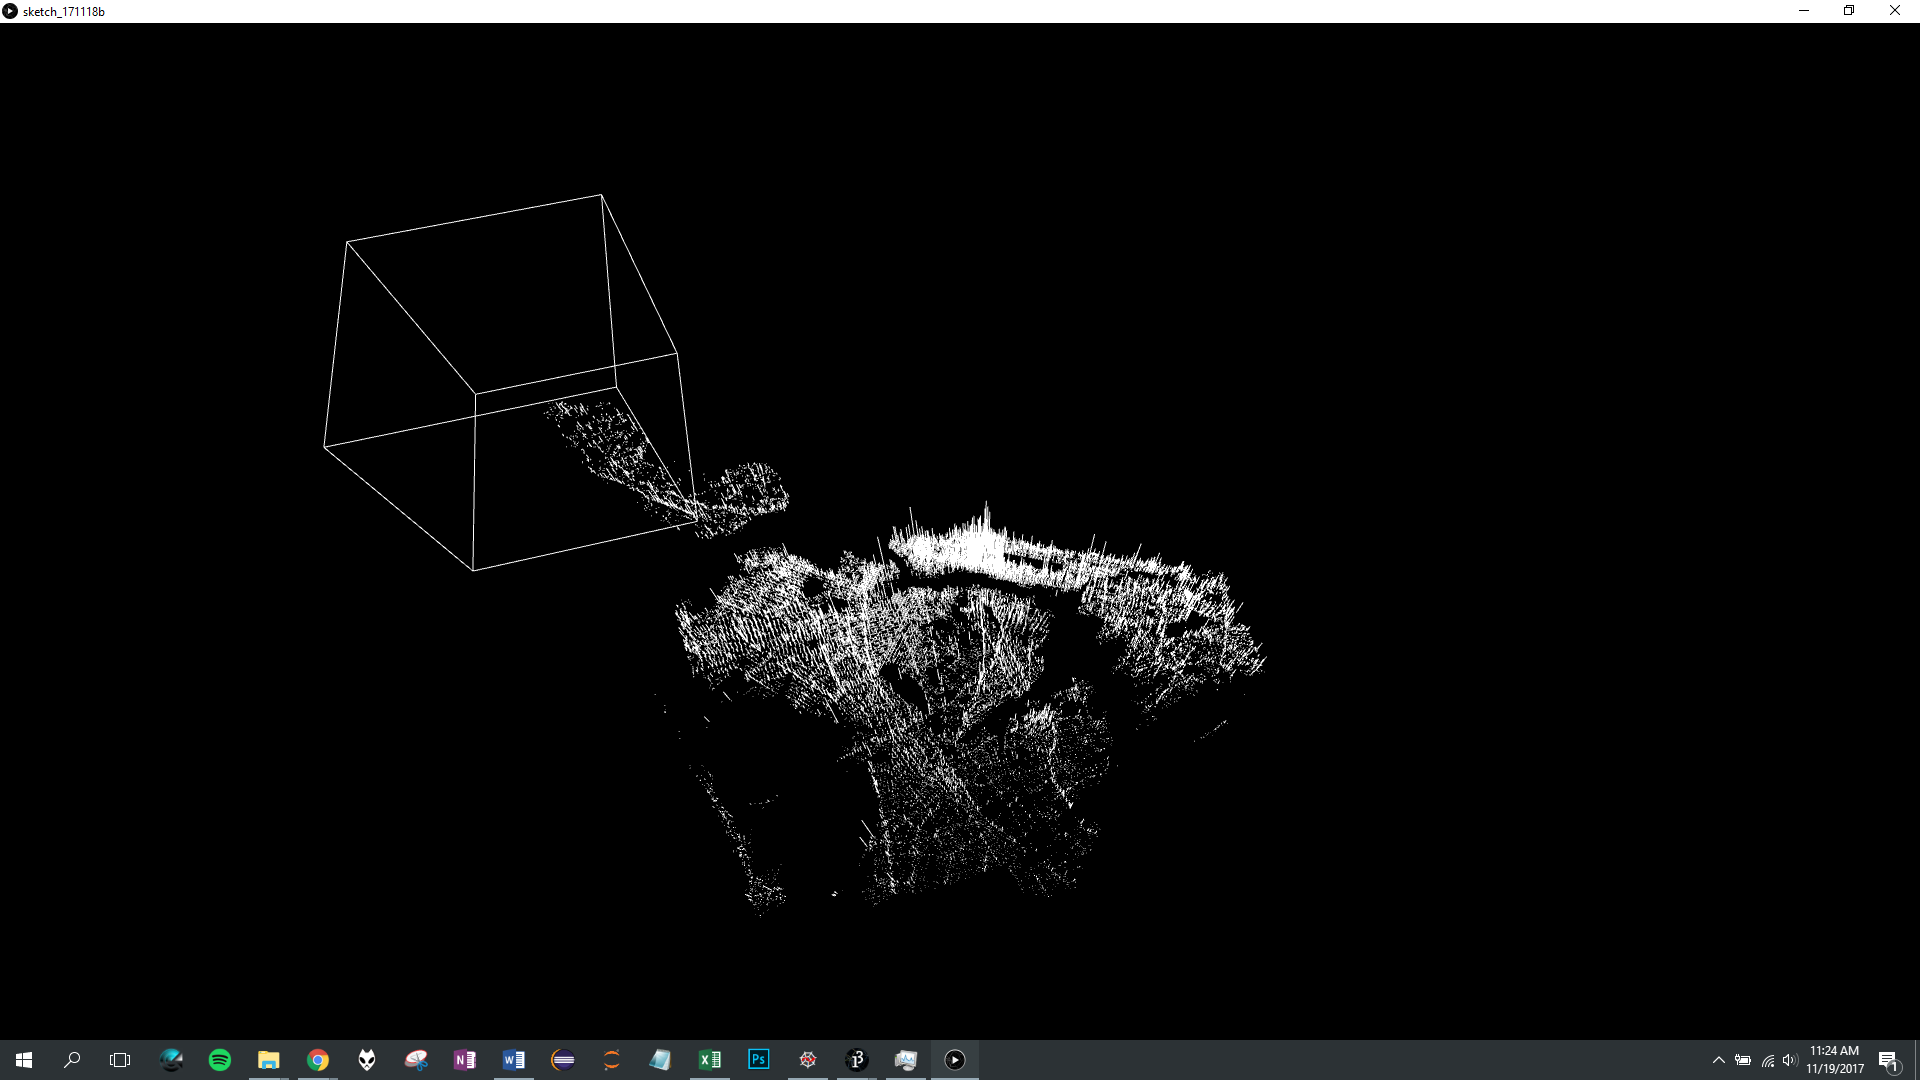Image resolution: width=1920 pixels, height=1080 pixels.
Task: Expand hidden system tray icons
Action: coord(1719,1060)
